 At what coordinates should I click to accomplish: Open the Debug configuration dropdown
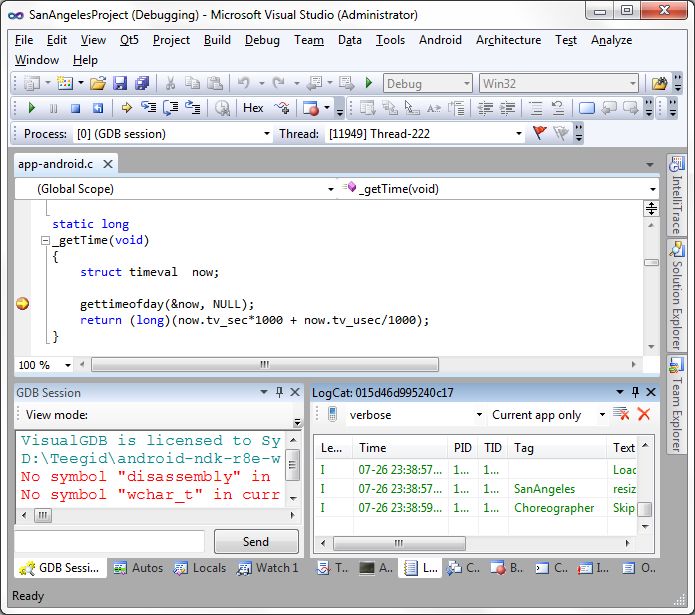[x=466, y=83]
